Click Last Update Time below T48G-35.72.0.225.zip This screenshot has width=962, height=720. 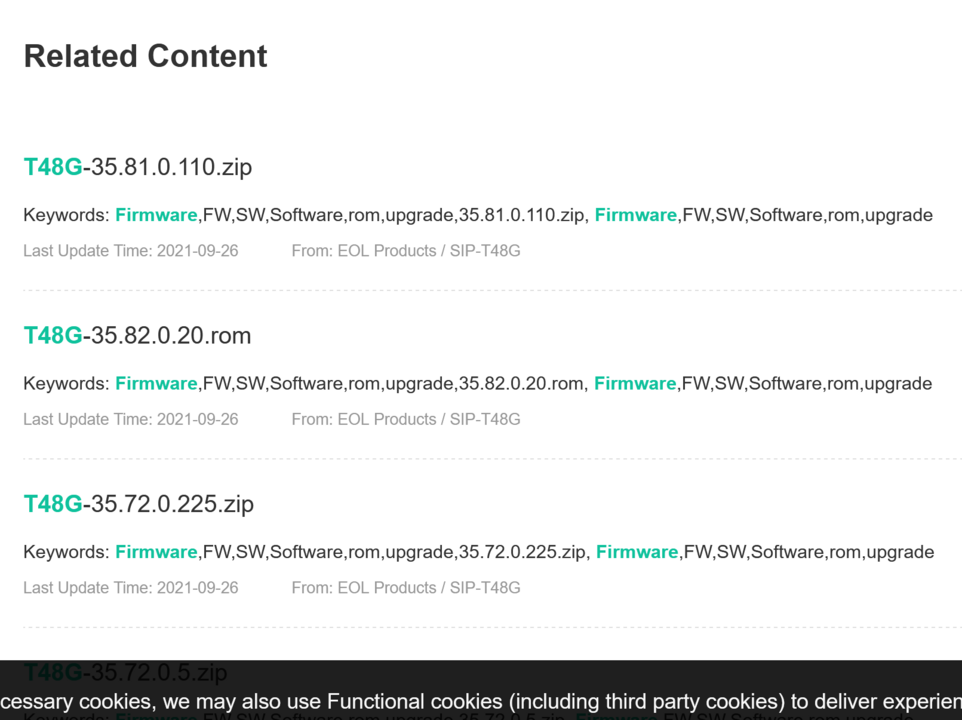click(x=131, y=587)
